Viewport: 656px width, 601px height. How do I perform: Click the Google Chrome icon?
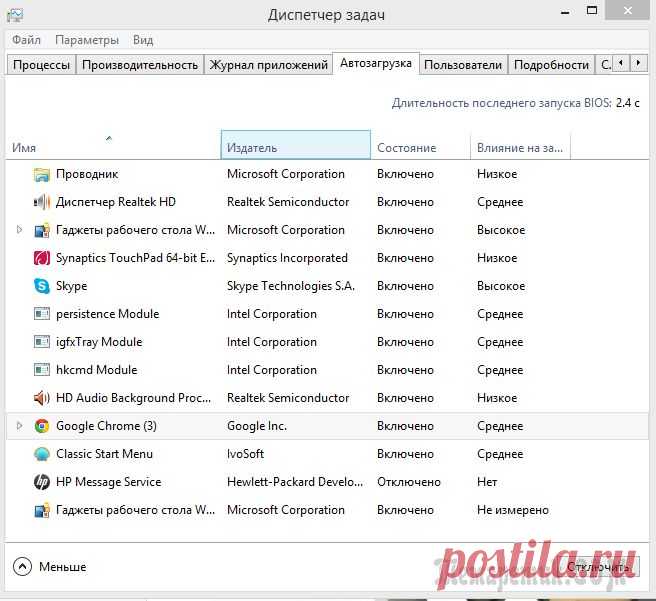point(42,426)
